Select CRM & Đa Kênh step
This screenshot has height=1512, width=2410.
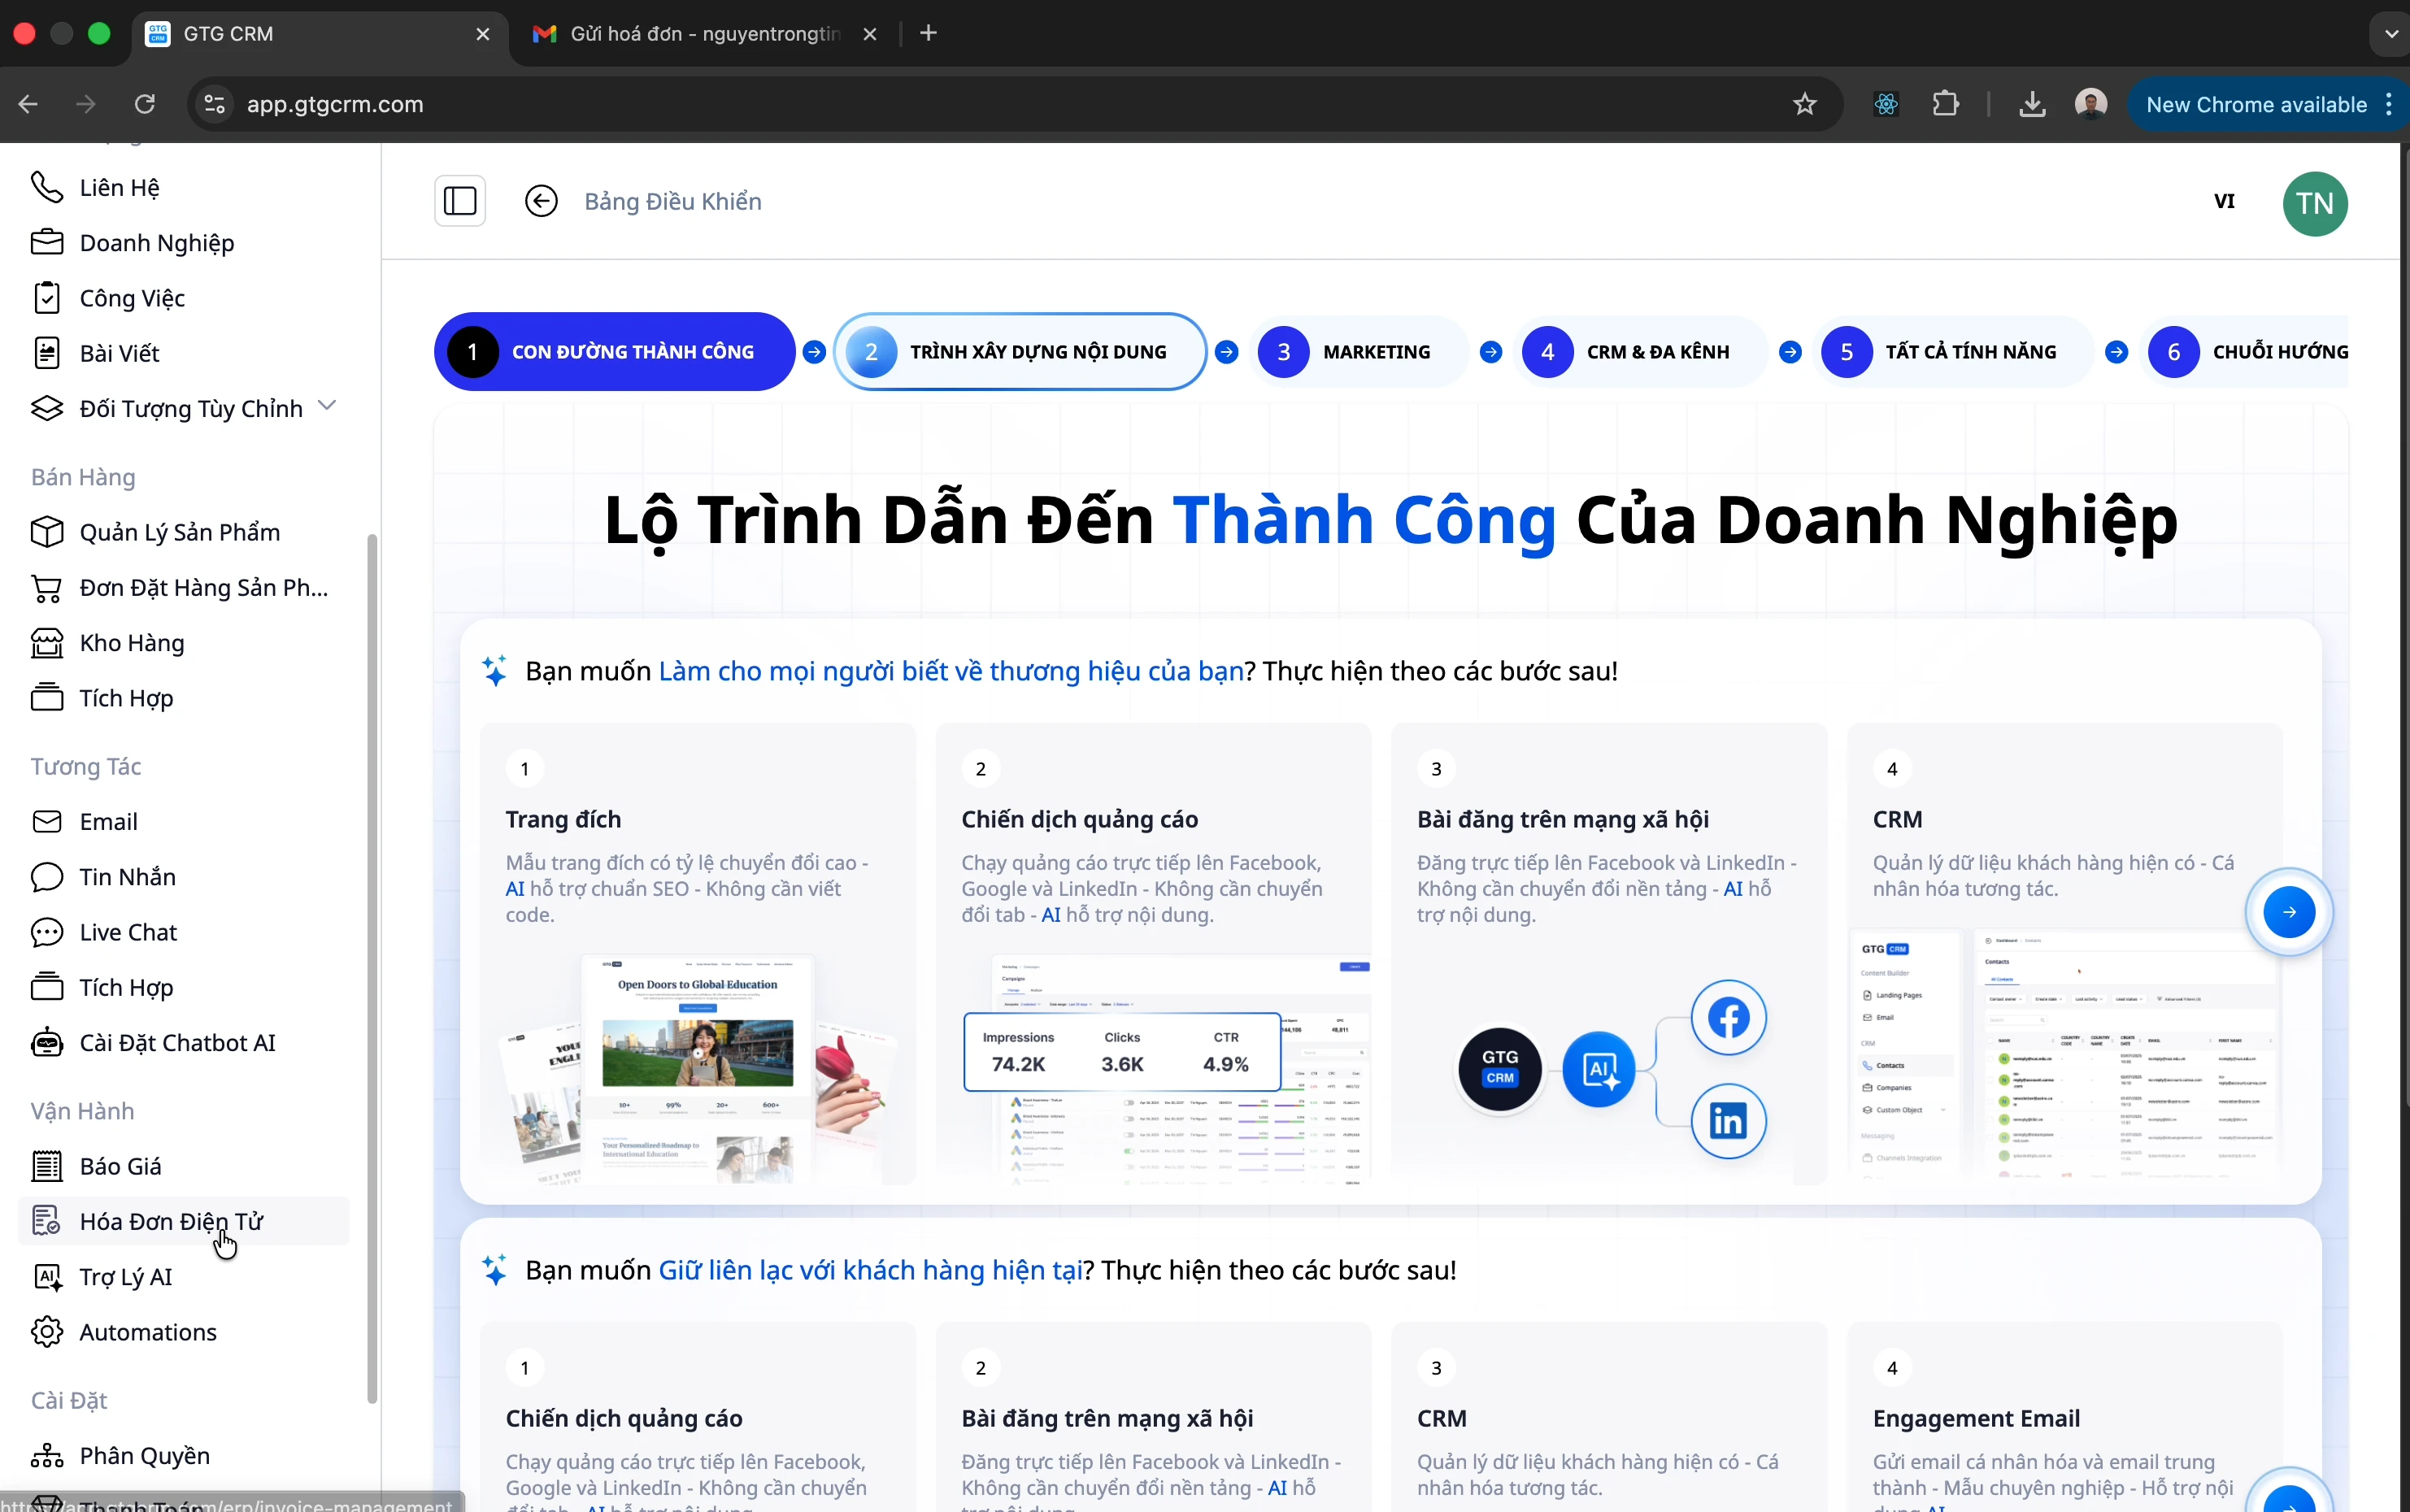1638,352
